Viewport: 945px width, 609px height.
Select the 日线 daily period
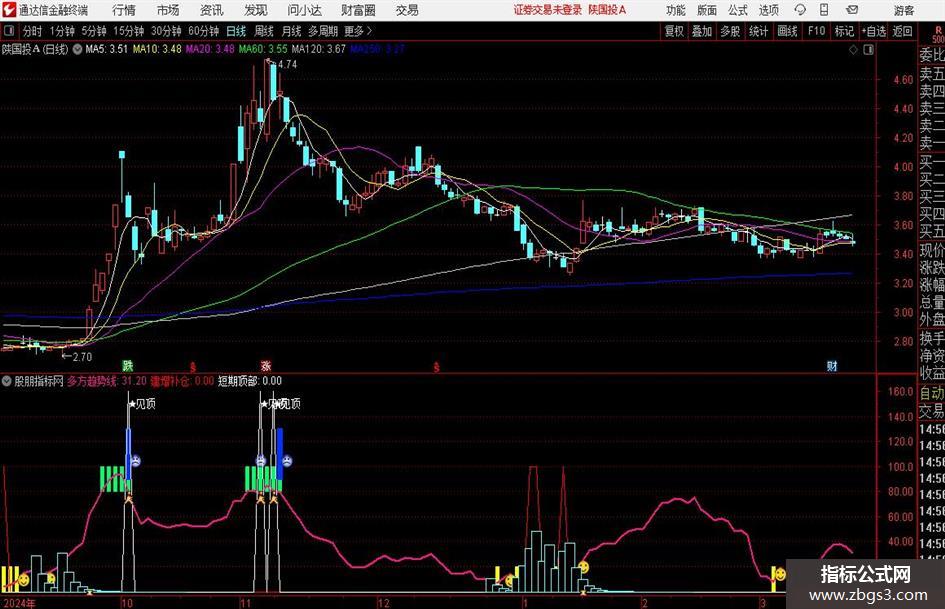coord(236,31)
